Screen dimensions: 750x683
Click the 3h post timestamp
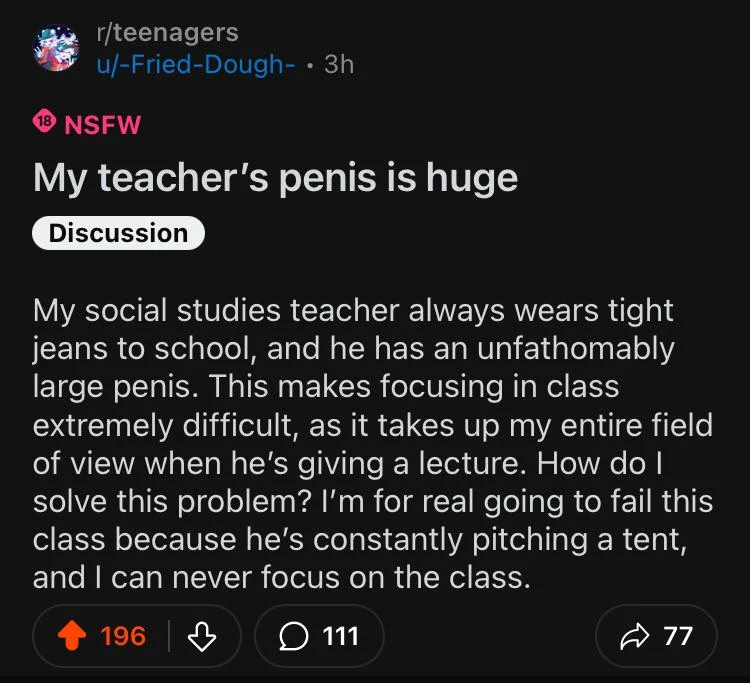(339, 64)
